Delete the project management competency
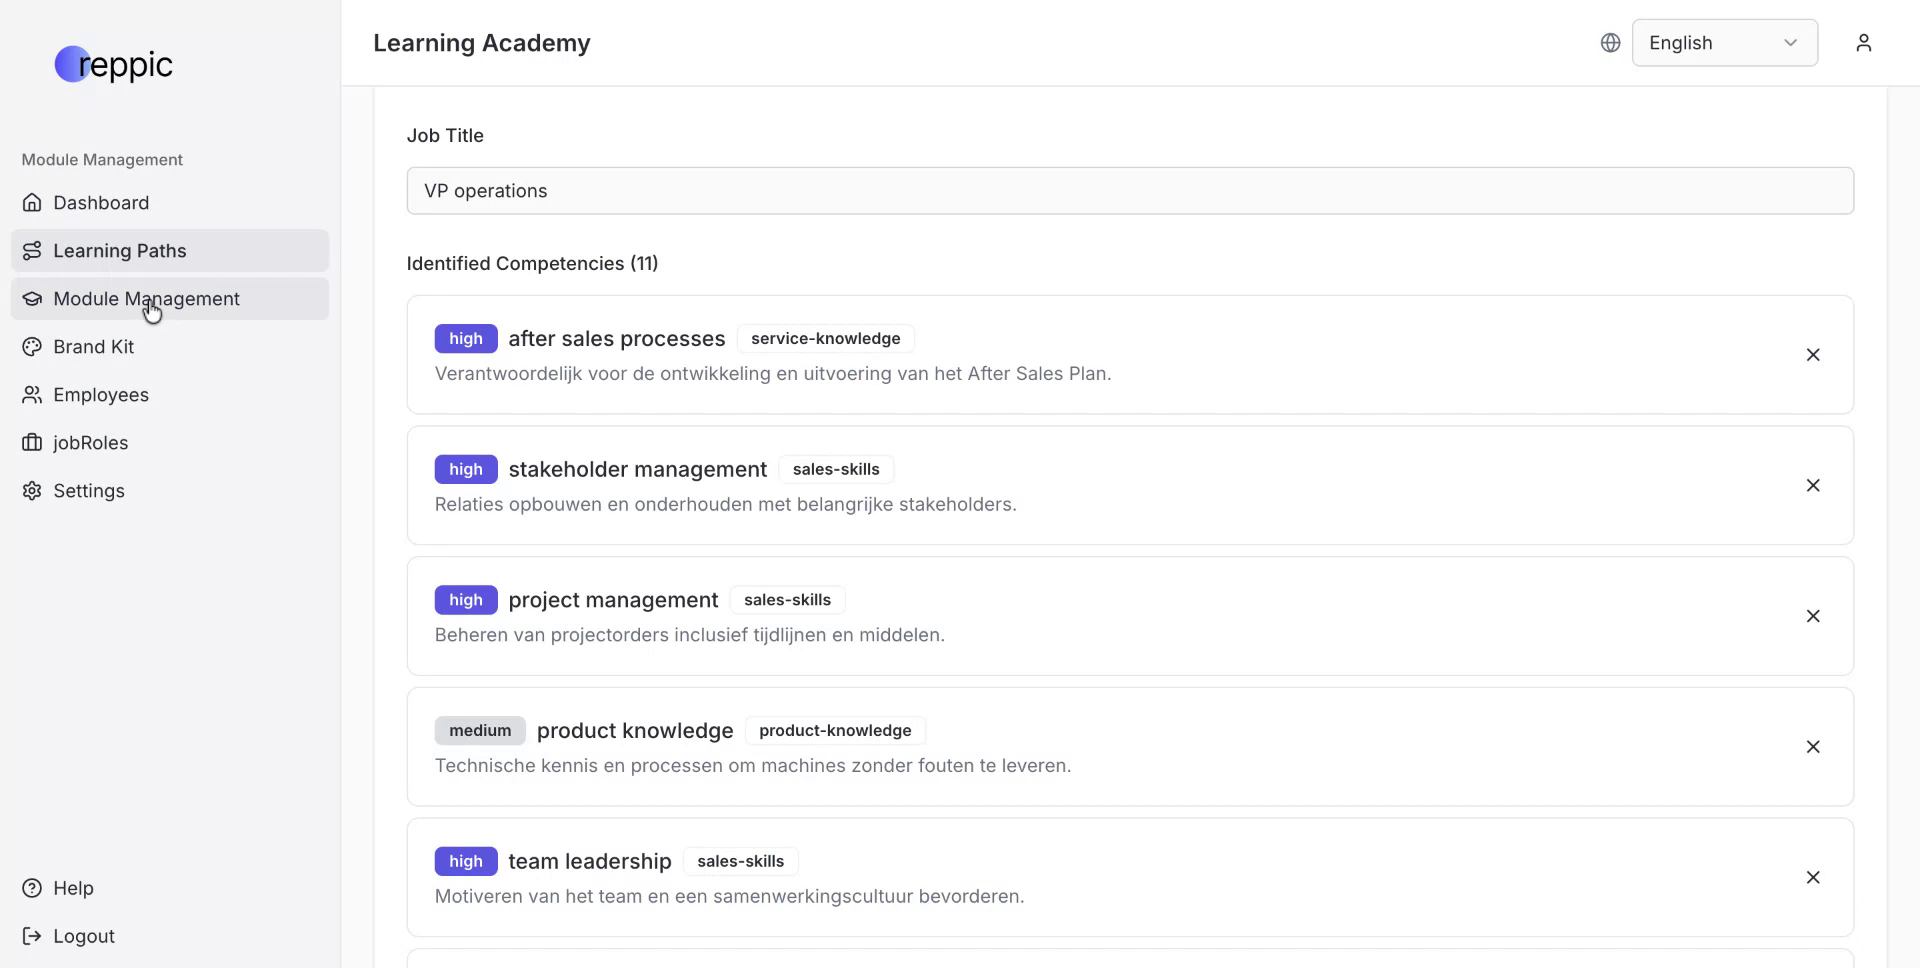This screenshot has width=1920, height=968. coord(1812,616)
